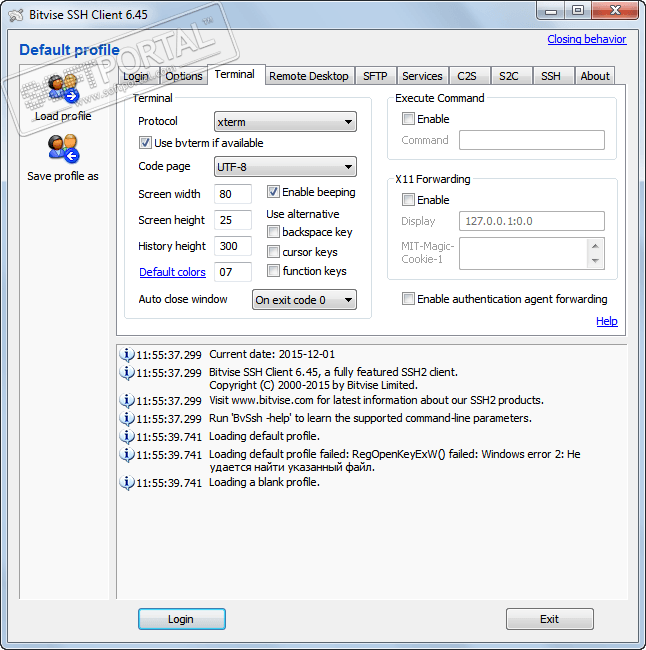Click MIT-Magic-Cookie scroll up arrow

click(595, 246)
